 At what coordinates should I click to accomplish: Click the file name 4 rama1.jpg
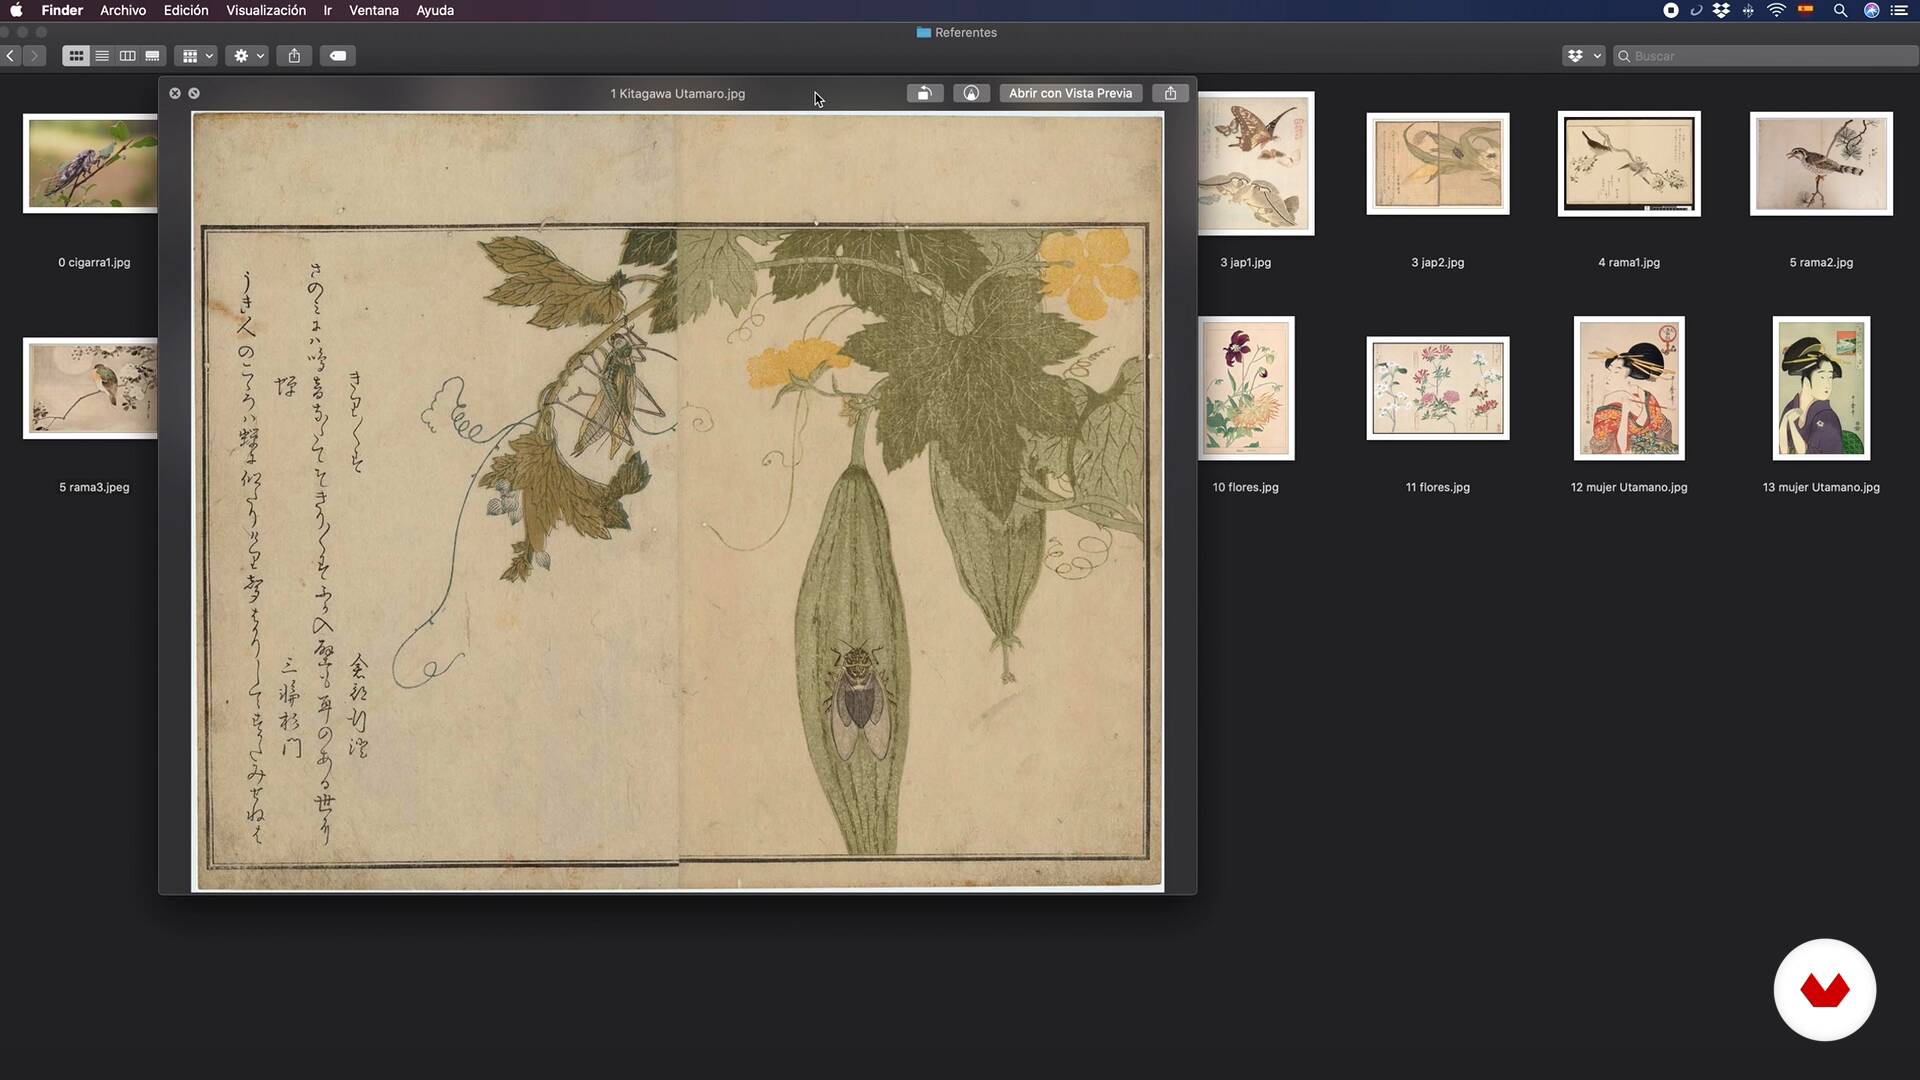point(1629,262)
